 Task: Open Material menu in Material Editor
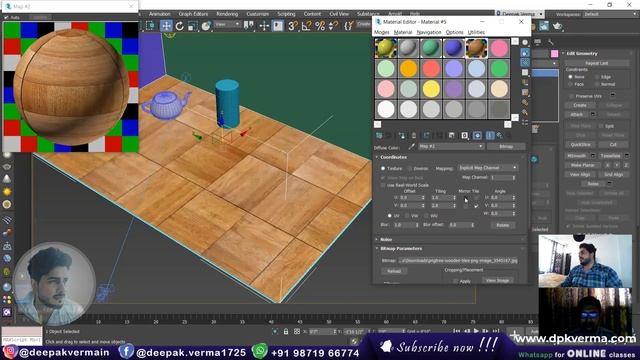click(x=403, y=32)
